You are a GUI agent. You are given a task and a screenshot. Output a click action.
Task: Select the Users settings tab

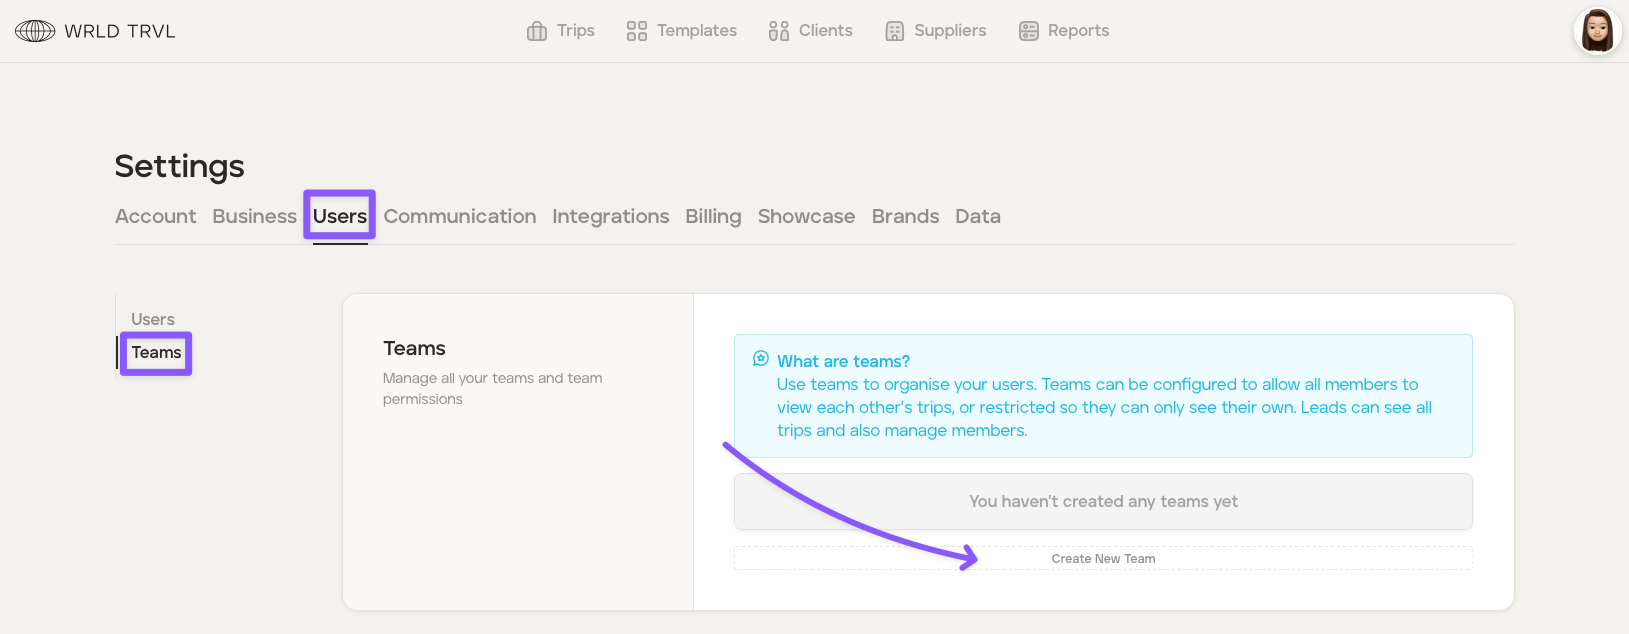pos(340,216)
